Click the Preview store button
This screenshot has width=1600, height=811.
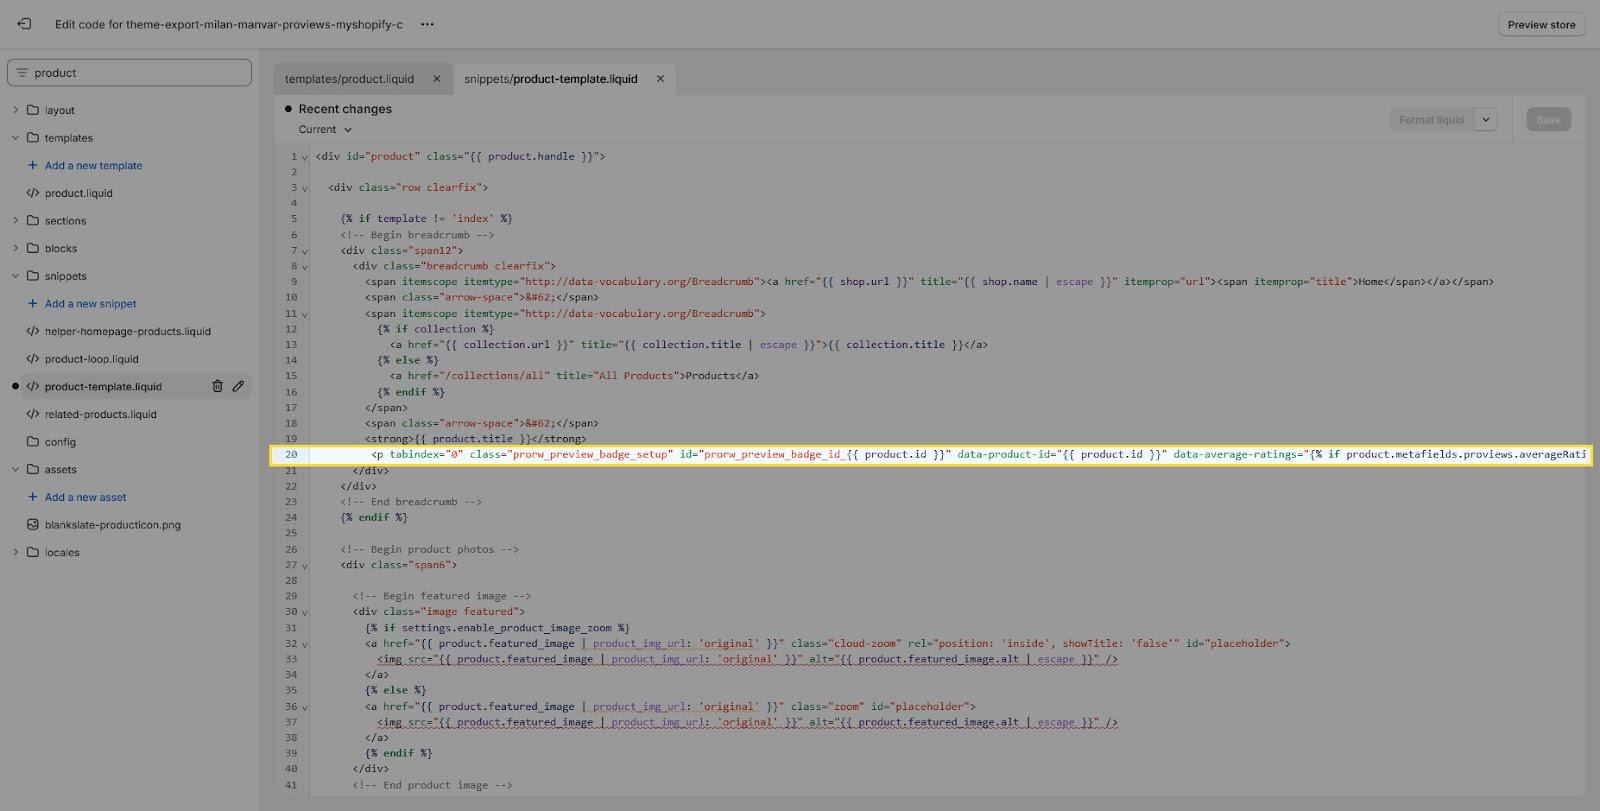click(x=1541, y=25)
